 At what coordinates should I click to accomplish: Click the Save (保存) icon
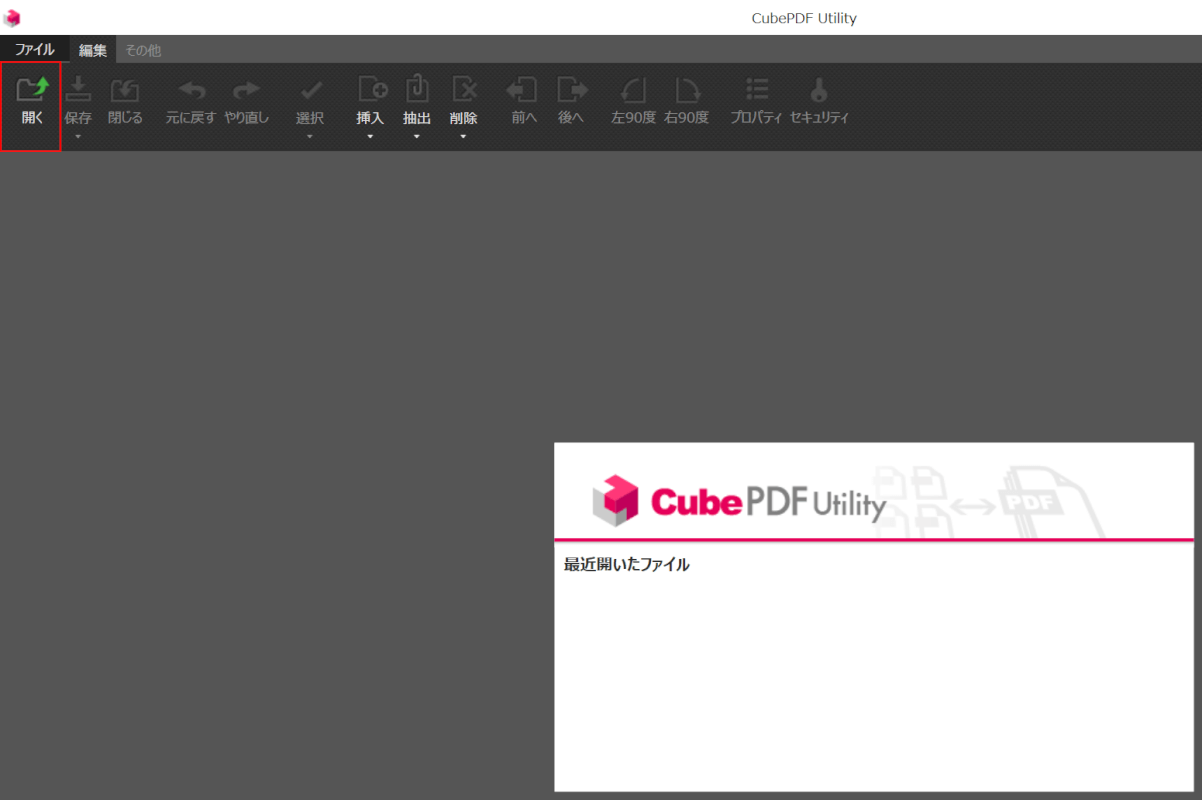(78, 89)
